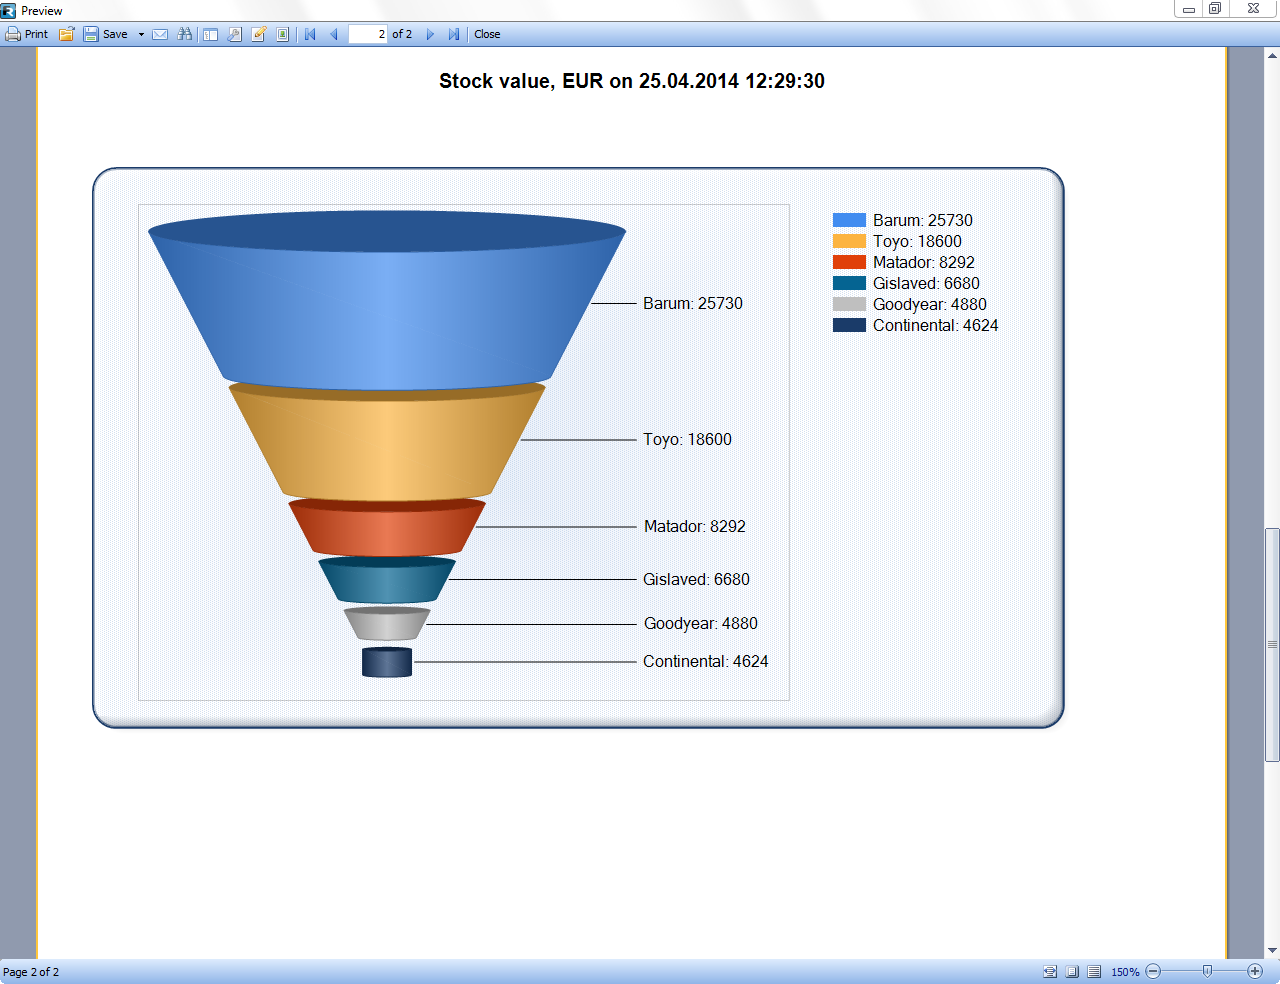Go to the first page

[x=310, y=34]
